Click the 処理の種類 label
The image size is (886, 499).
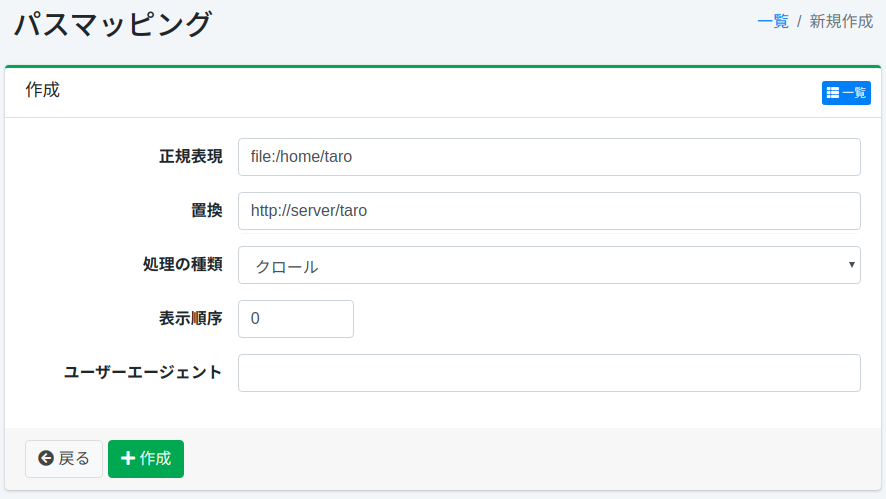pos(183,265)
